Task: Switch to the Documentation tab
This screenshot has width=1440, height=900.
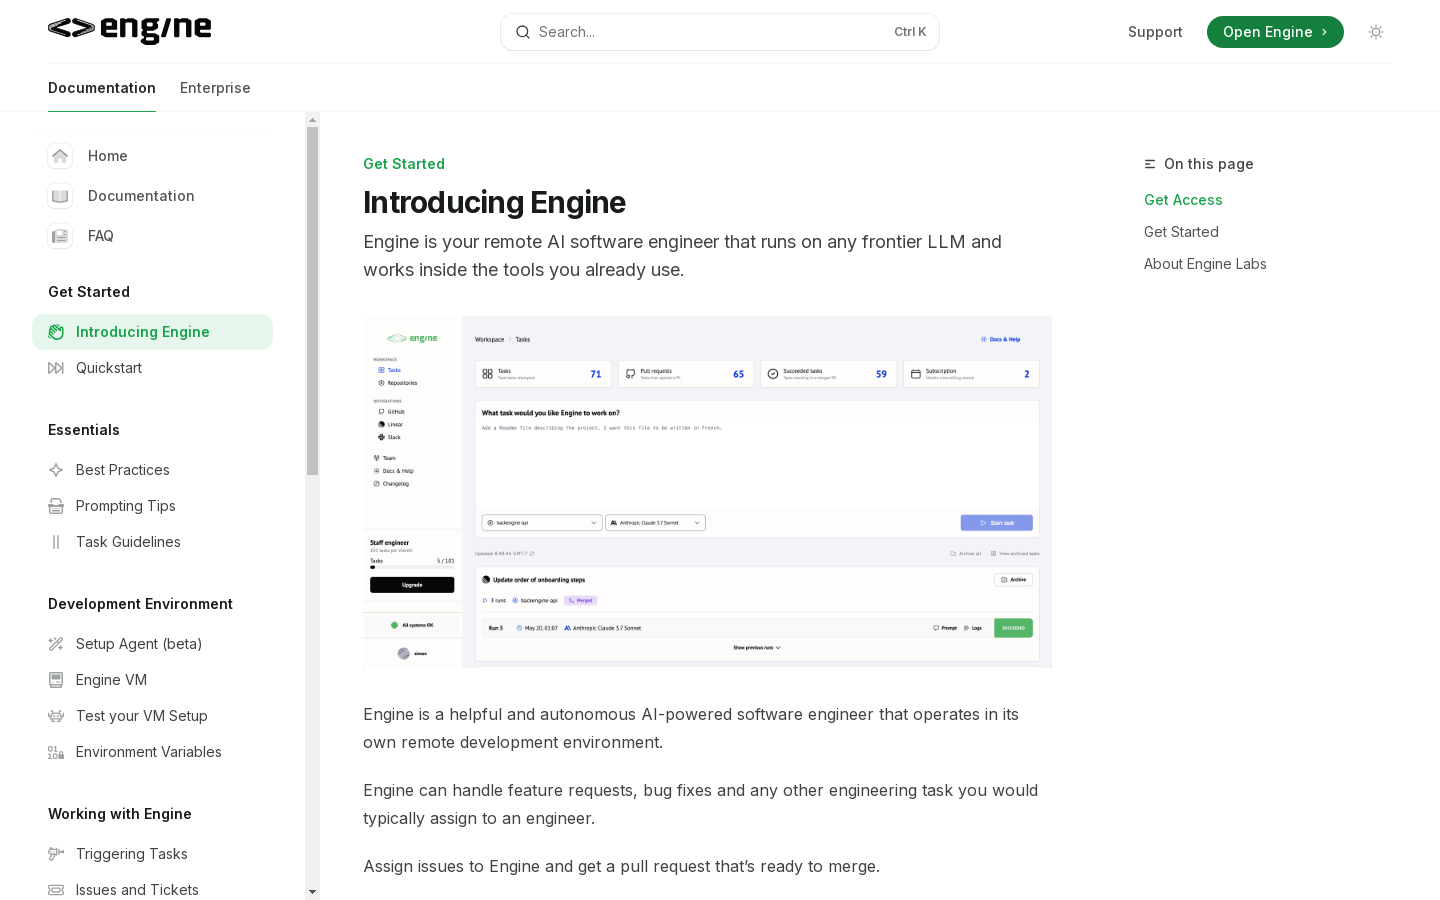Action: (x=102, y=88)
